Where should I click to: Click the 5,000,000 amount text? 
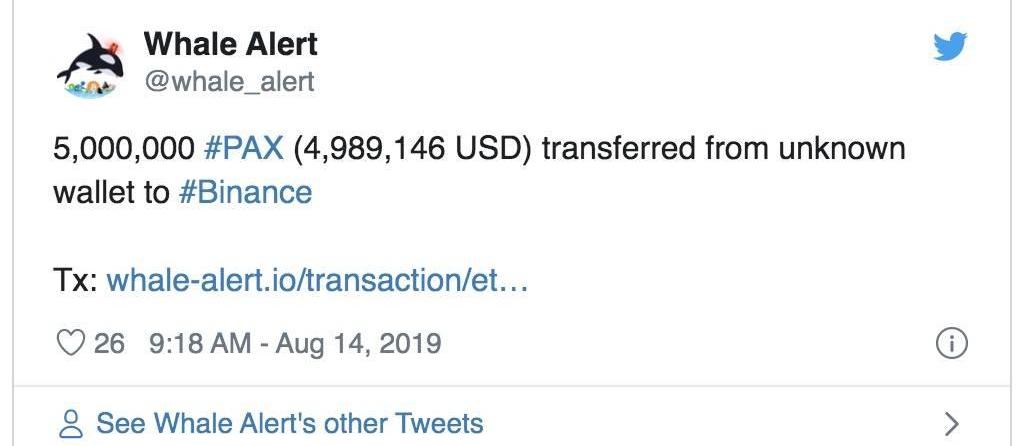tap(124, 148)
